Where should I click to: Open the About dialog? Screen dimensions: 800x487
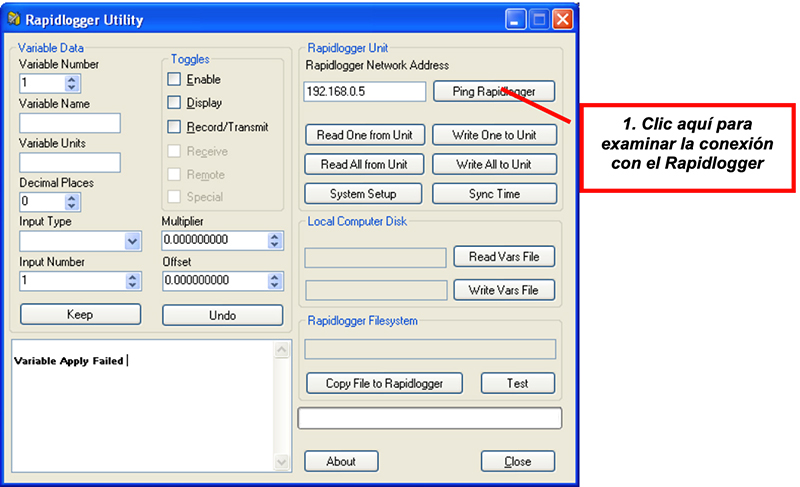pyautogui.click(x=341, y=461)
